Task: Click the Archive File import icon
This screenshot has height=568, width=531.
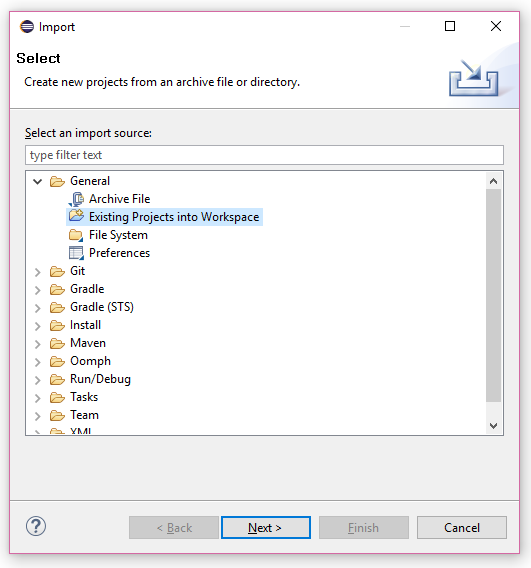Action: click(76, 199)
